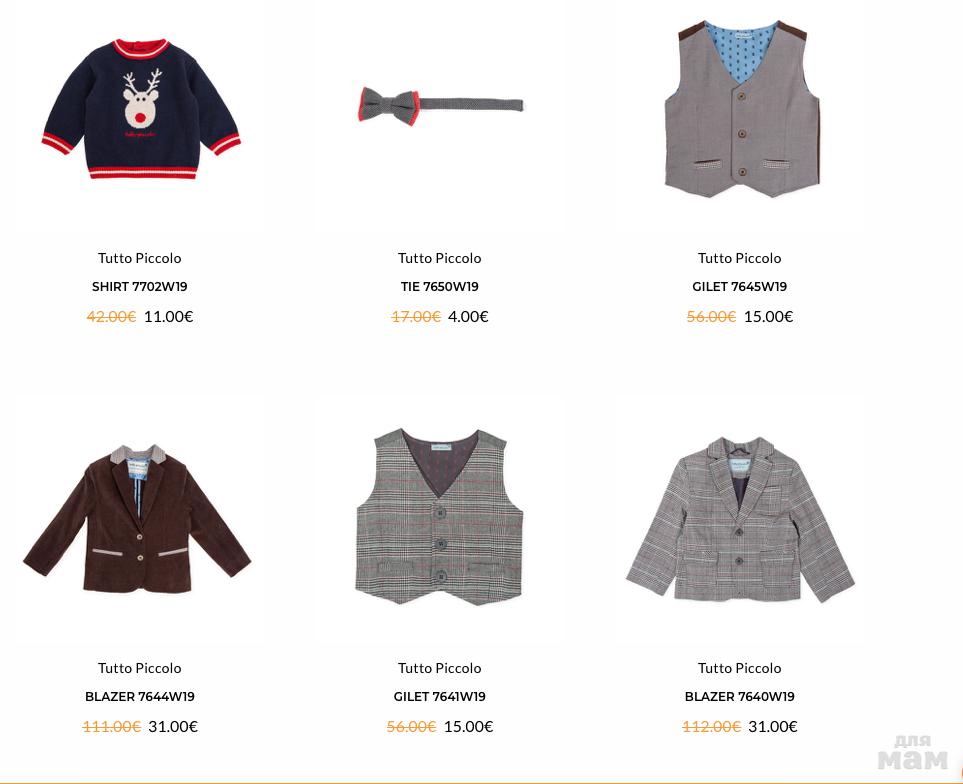
Task: Select Tutto Piccolo brand above BLAZER 7644W19
Action: pos(139,668)
